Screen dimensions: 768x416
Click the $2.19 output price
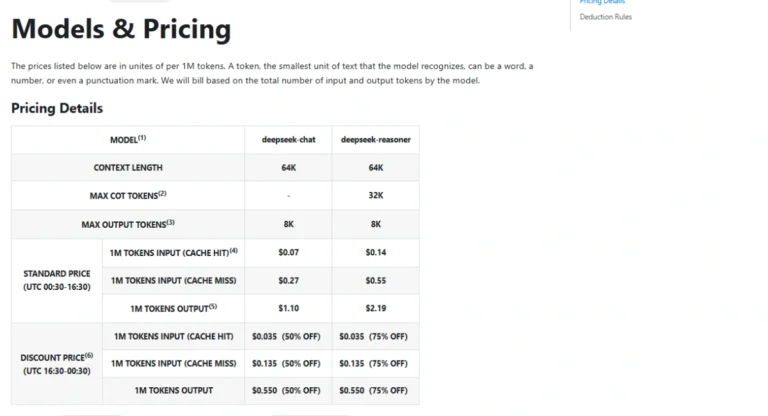(x=376, y=309)
